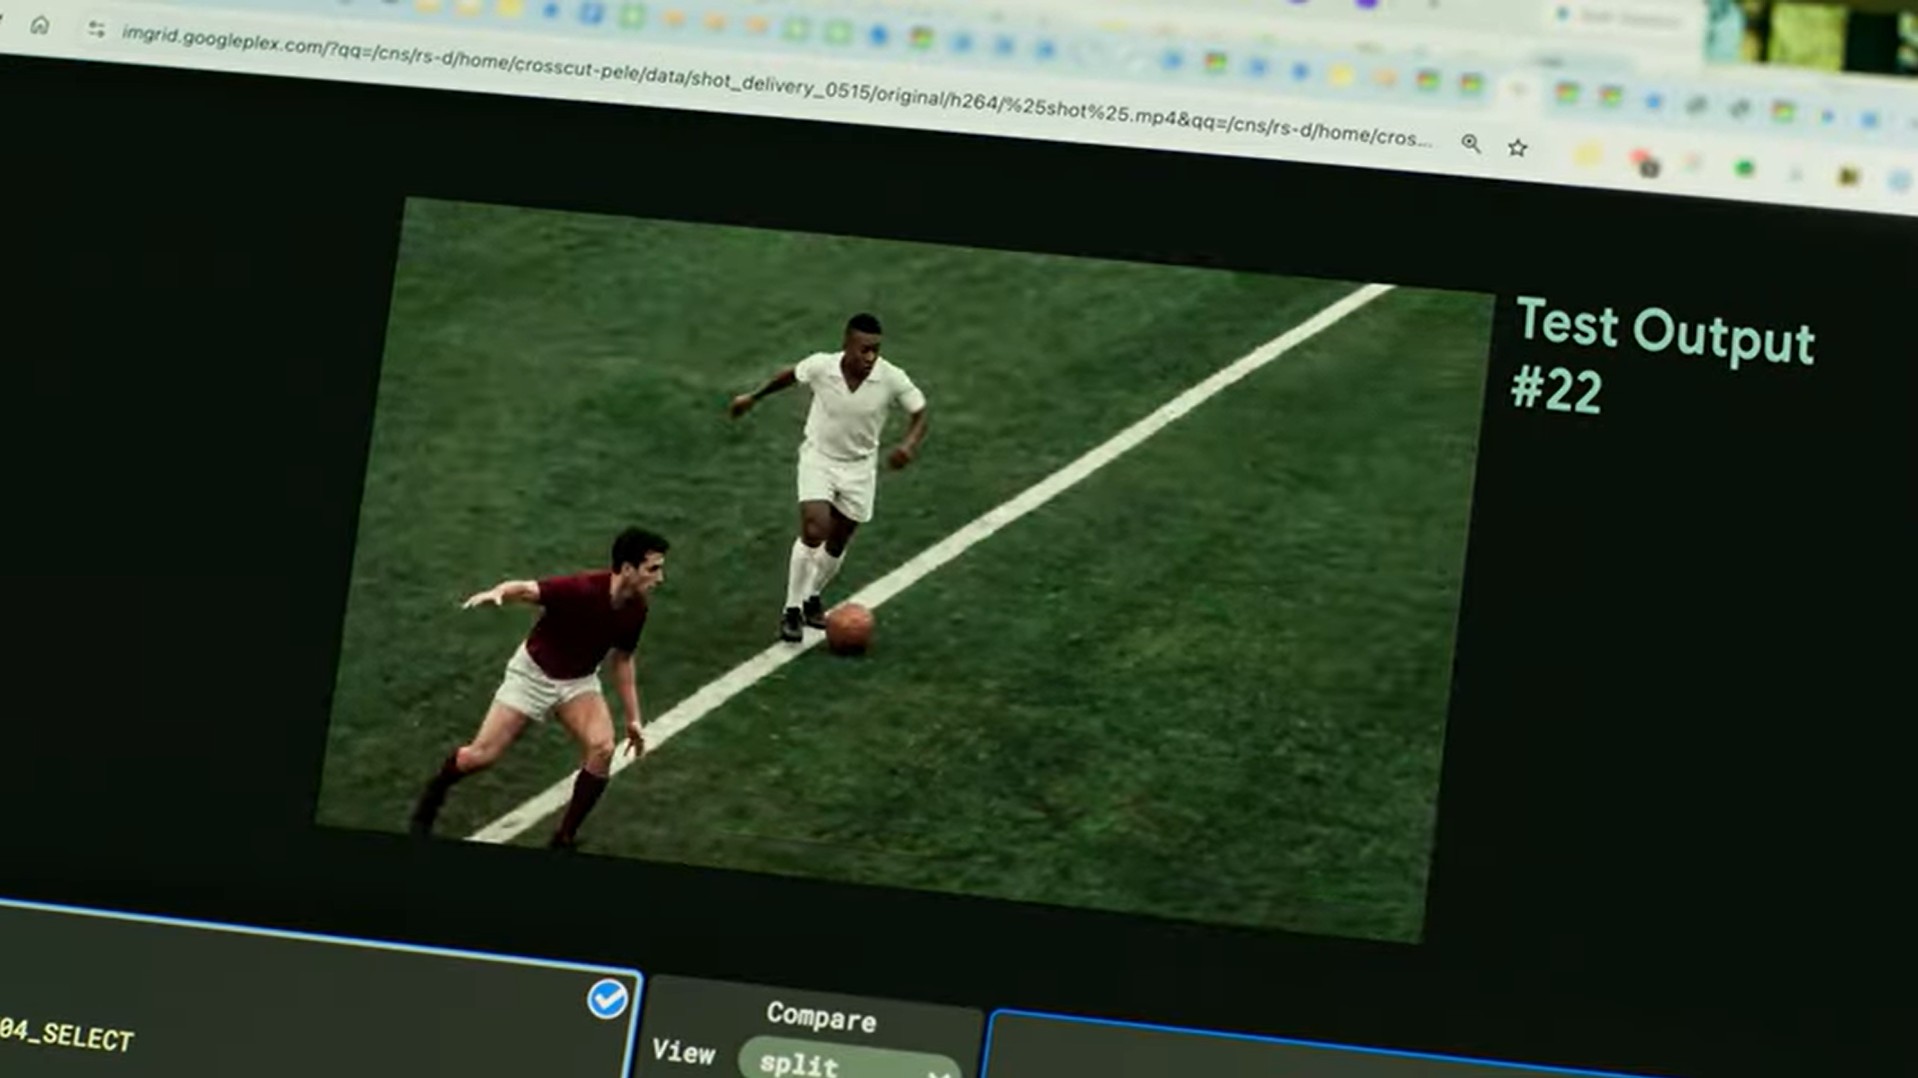The height and width of the screenshot is (1078, 1918).
Task: Click the View label
Action: (x=684, y=1052)
